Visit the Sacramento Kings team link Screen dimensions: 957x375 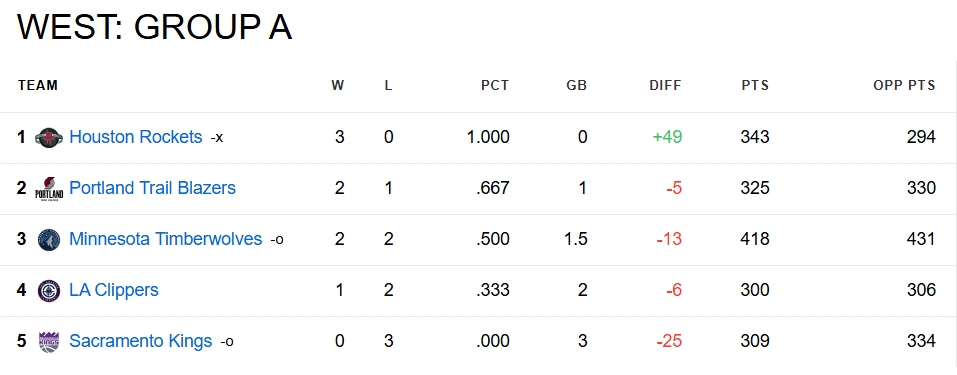click(x=140, y=341)
